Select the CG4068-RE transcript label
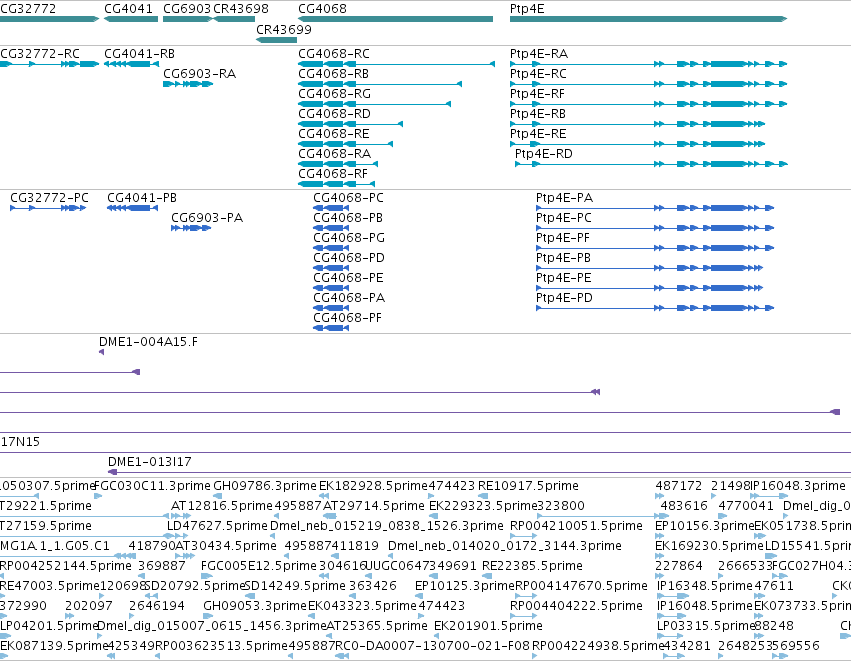Image resolution: width=851 pixels, height=661 pixels. pos(334,134)
